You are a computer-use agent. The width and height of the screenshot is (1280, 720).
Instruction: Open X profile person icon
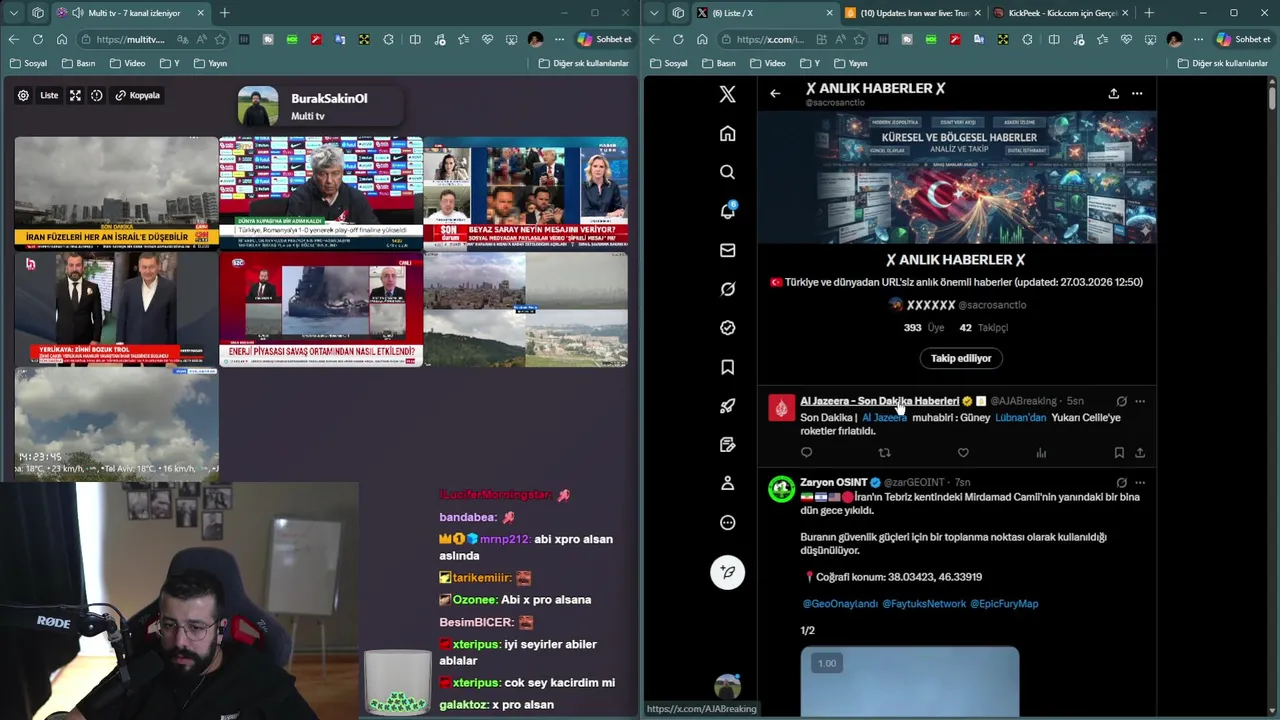pyautogui.click(x=727, y=483)
